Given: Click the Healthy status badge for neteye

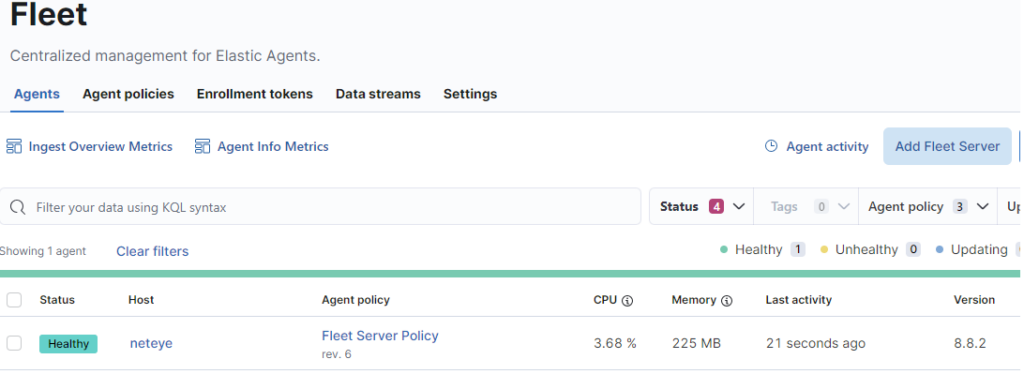Looking at the screenshot, I should click(69, 343).
